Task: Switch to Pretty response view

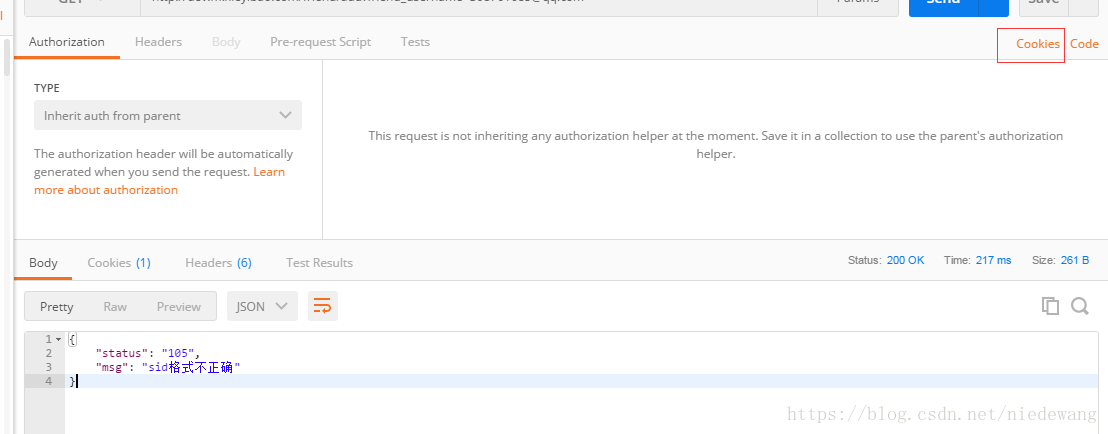Action: click(57, 306)
